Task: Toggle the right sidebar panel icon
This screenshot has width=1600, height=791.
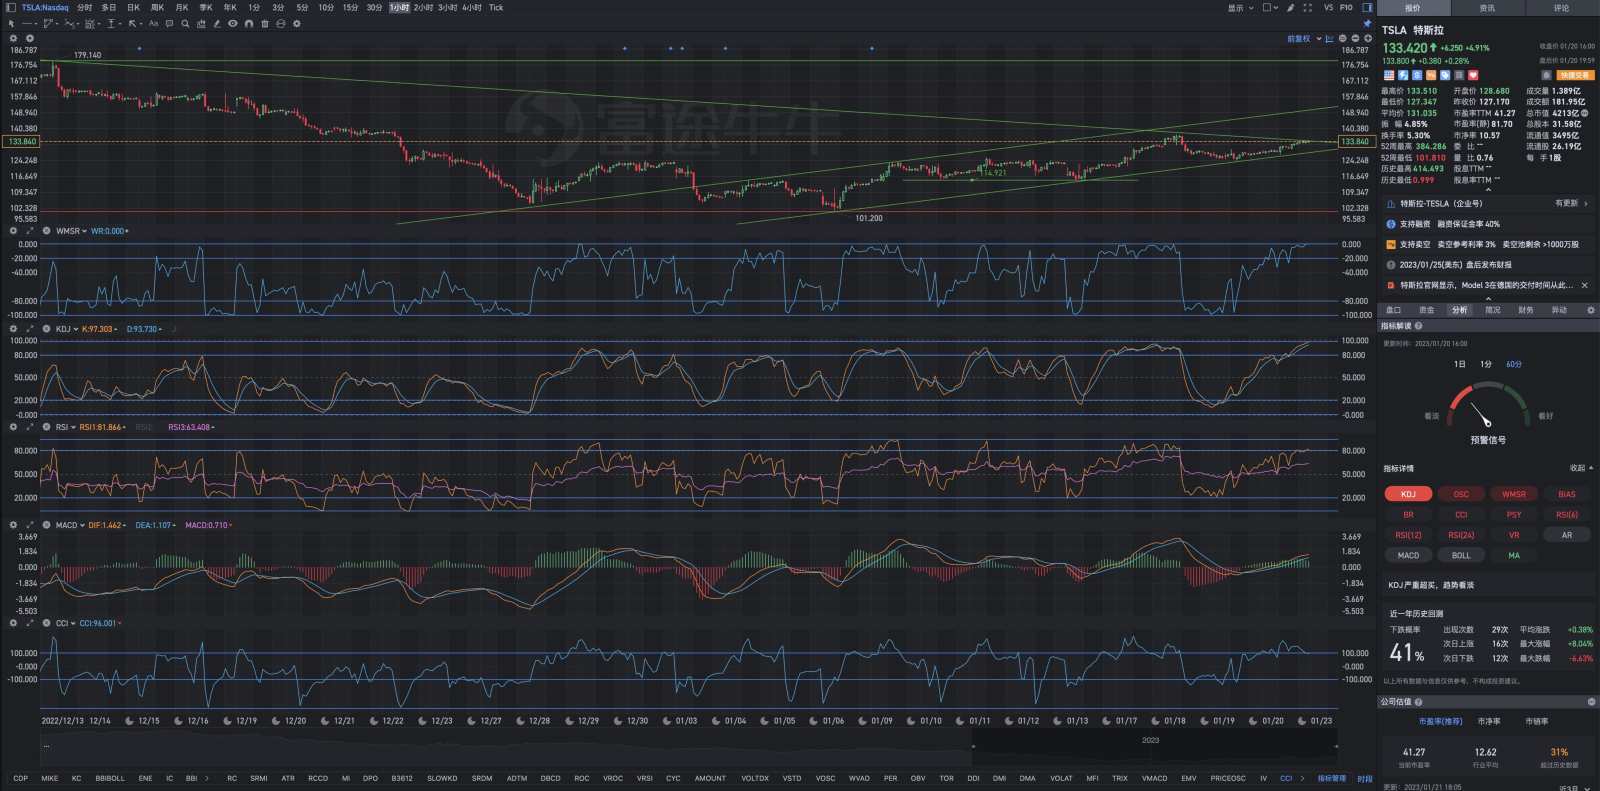Action: pyautogui.click(x=1367, y=7)
